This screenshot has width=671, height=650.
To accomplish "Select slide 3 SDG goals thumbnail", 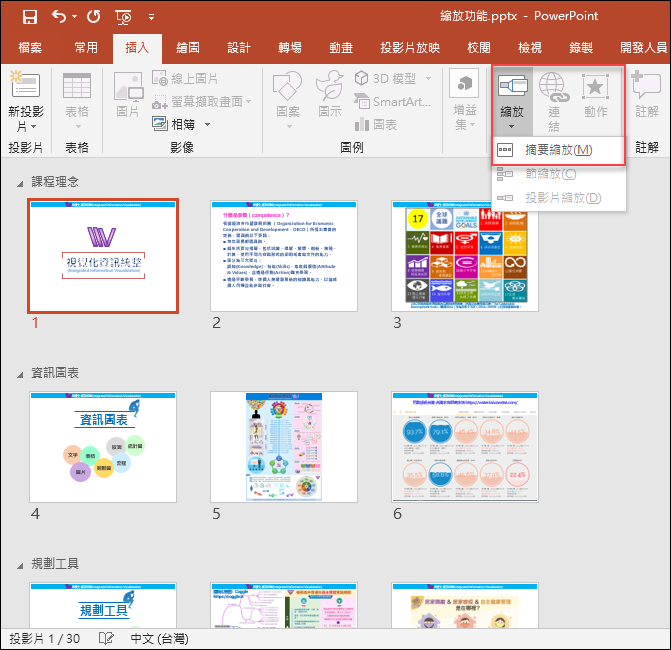I will pos(465,256).
